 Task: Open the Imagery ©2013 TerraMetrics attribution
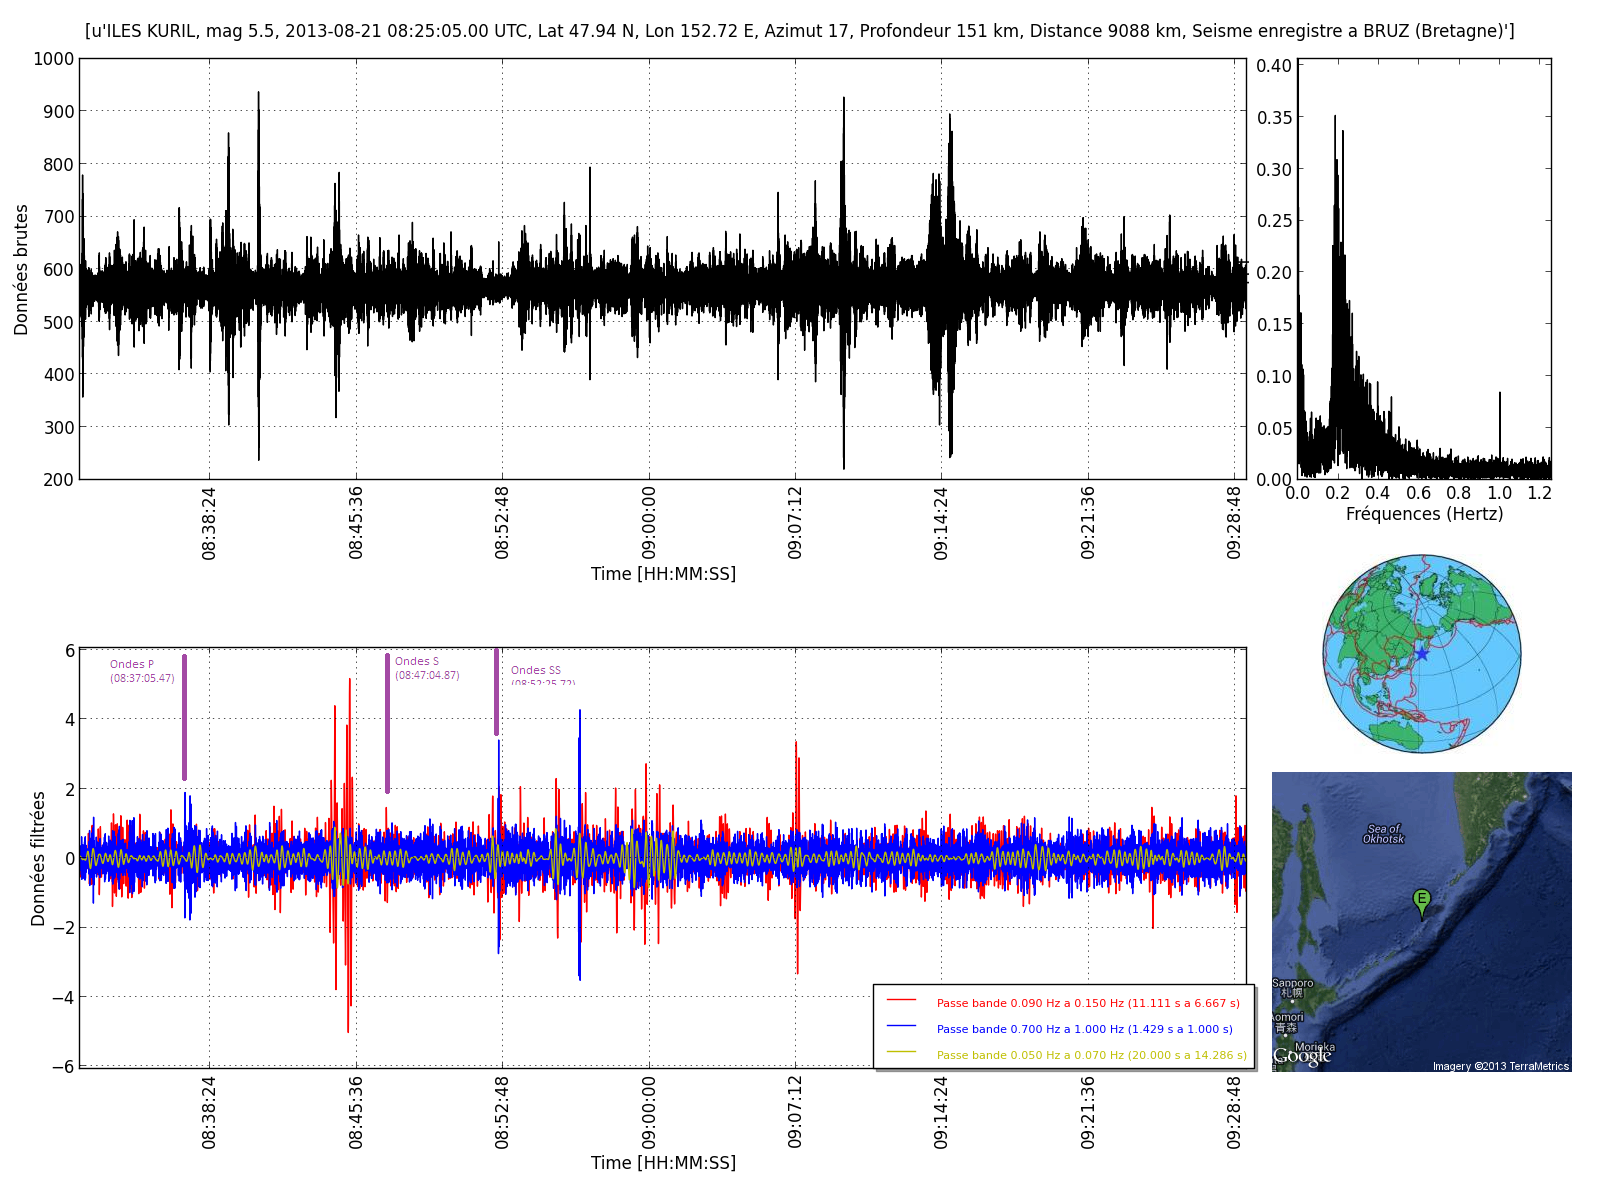click(x=1500, y=1066)
